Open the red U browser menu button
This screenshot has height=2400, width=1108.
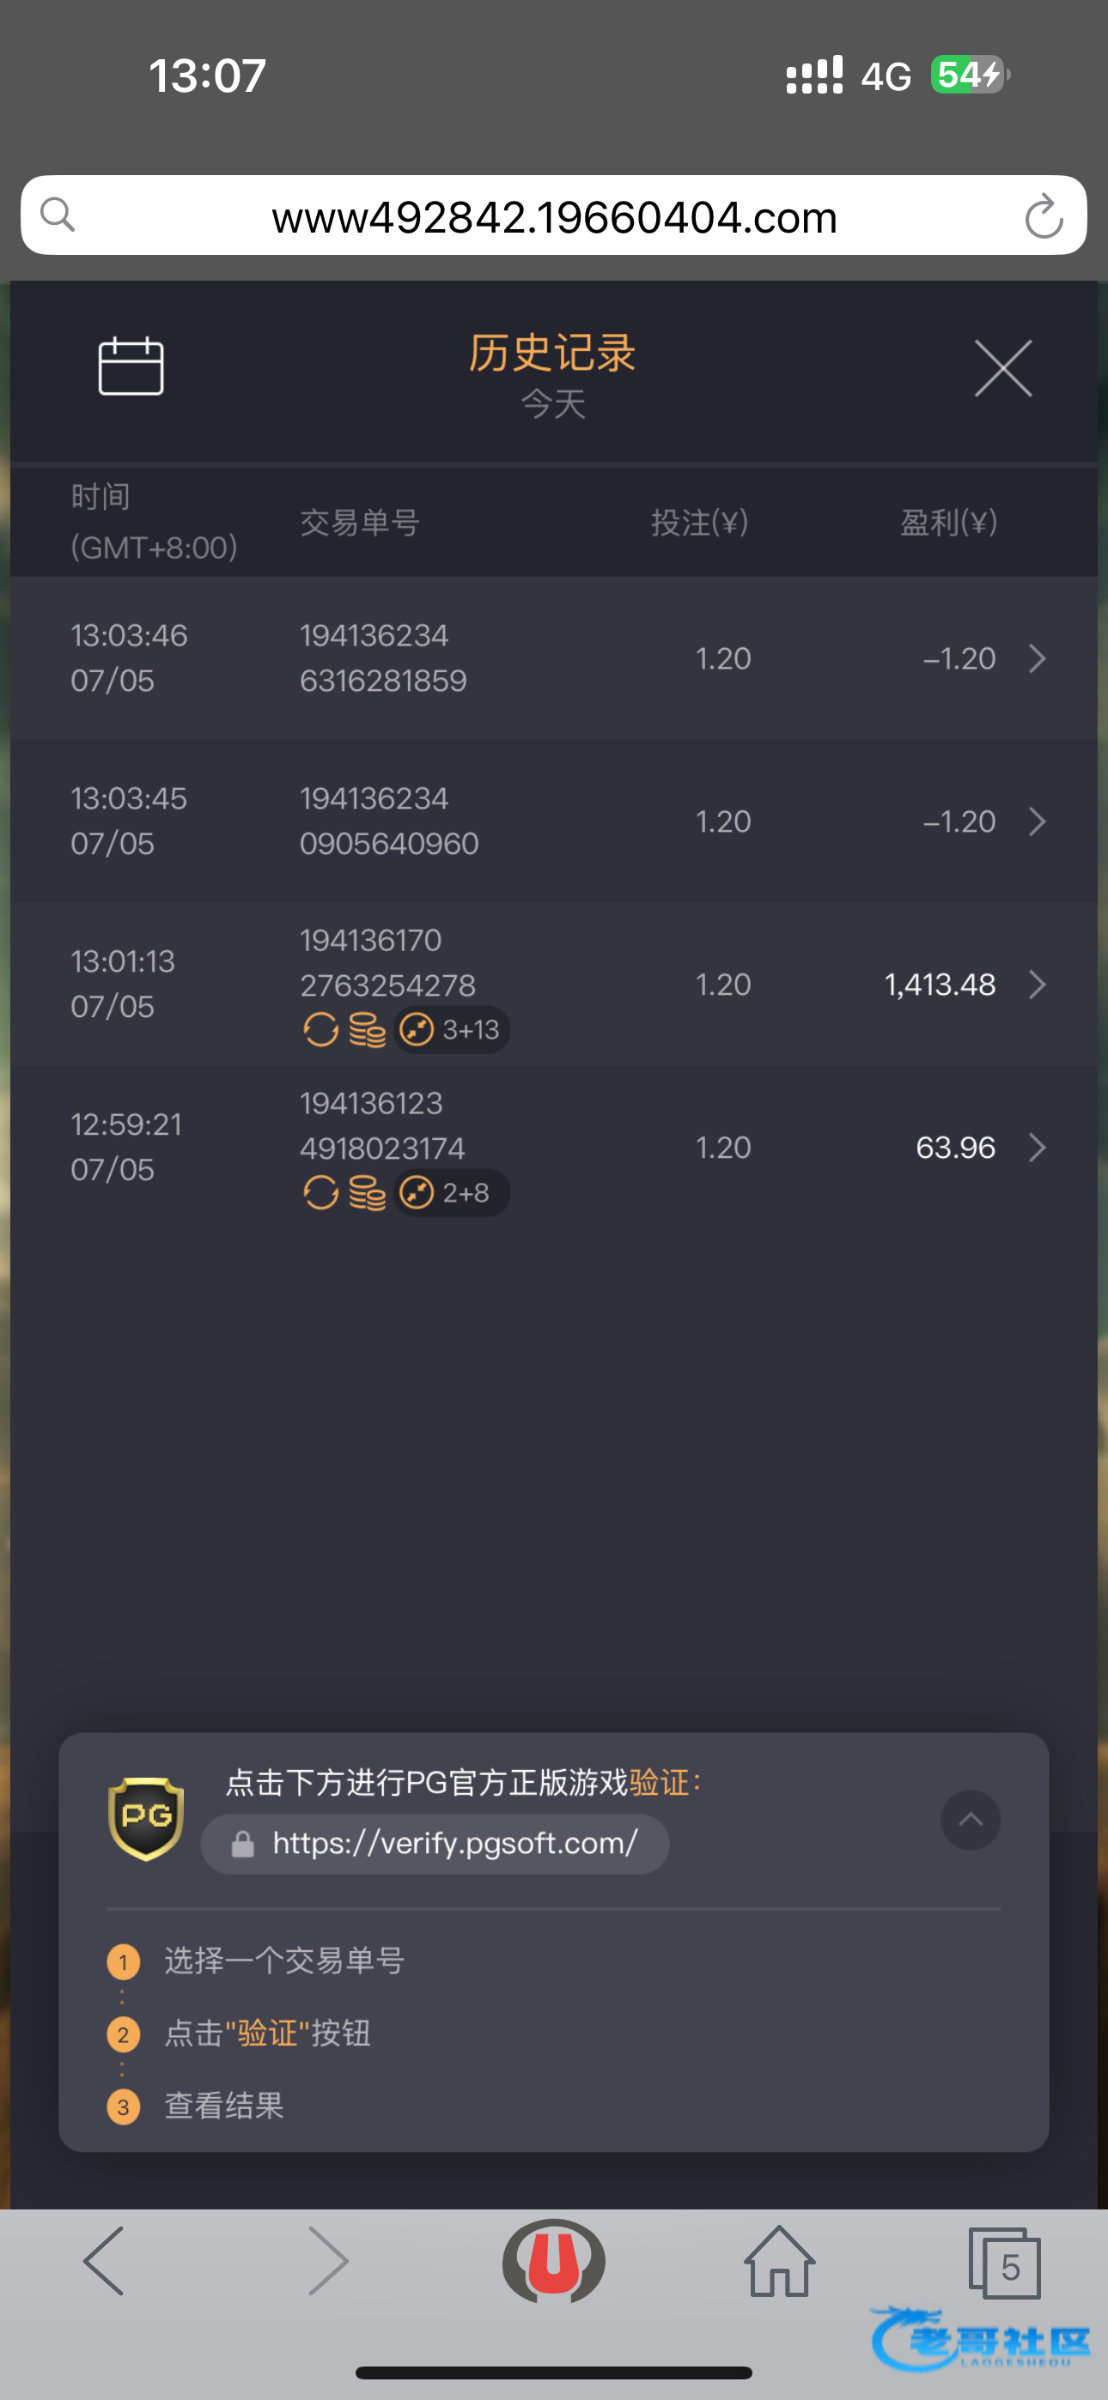click(x=553, y=2260)
